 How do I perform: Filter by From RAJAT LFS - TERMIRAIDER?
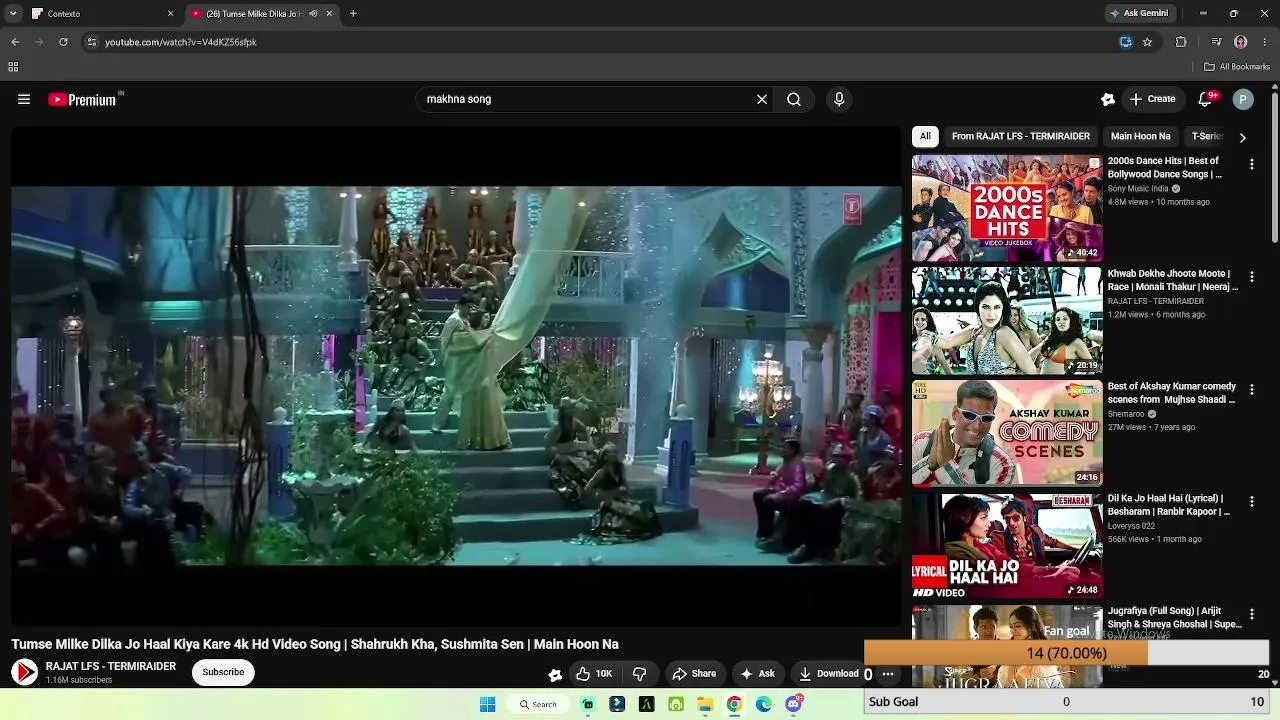1021,136
